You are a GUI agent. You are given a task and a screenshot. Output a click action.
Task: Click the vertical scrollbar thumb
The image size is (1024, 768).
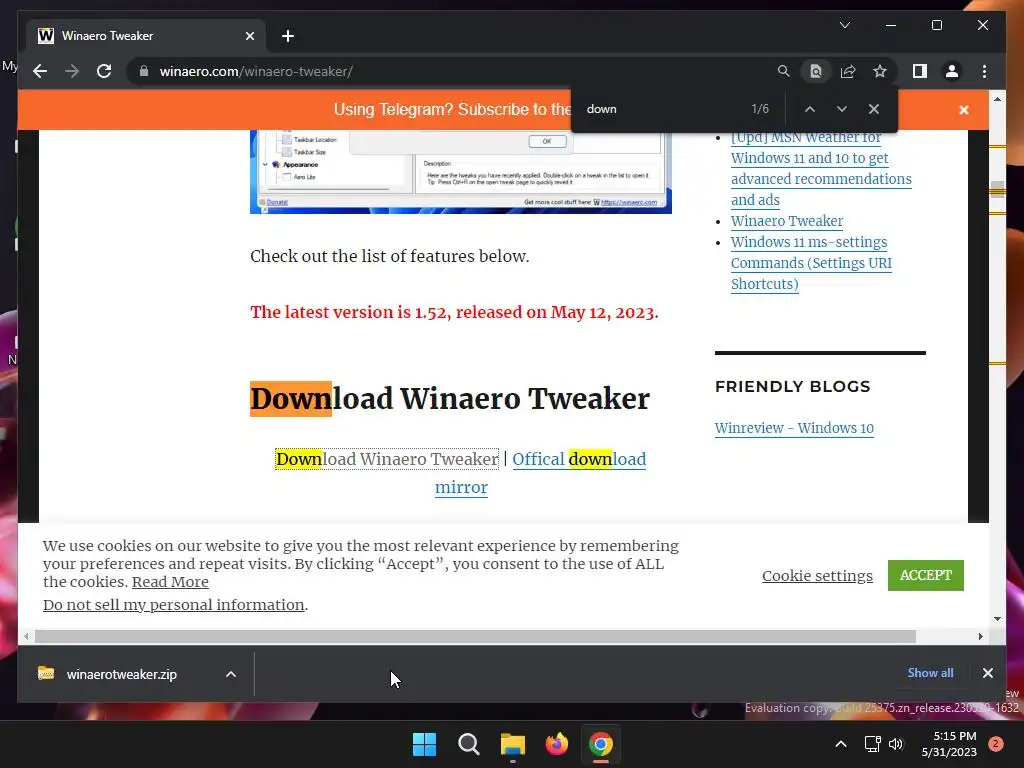[x=997, y=191]
